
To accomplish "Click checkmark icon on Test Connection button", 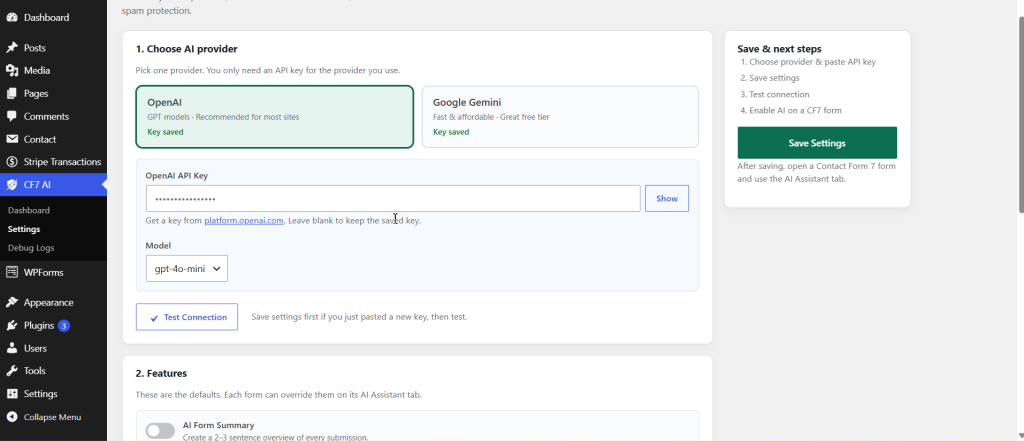I will (x=154, y=318).
